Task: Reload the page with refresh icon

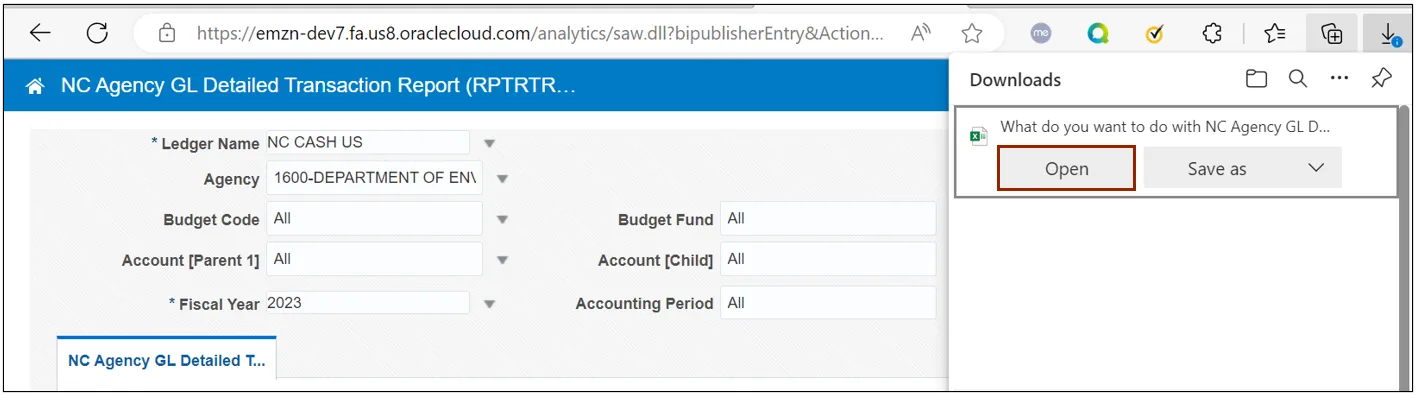Action: tap(97, 33)
